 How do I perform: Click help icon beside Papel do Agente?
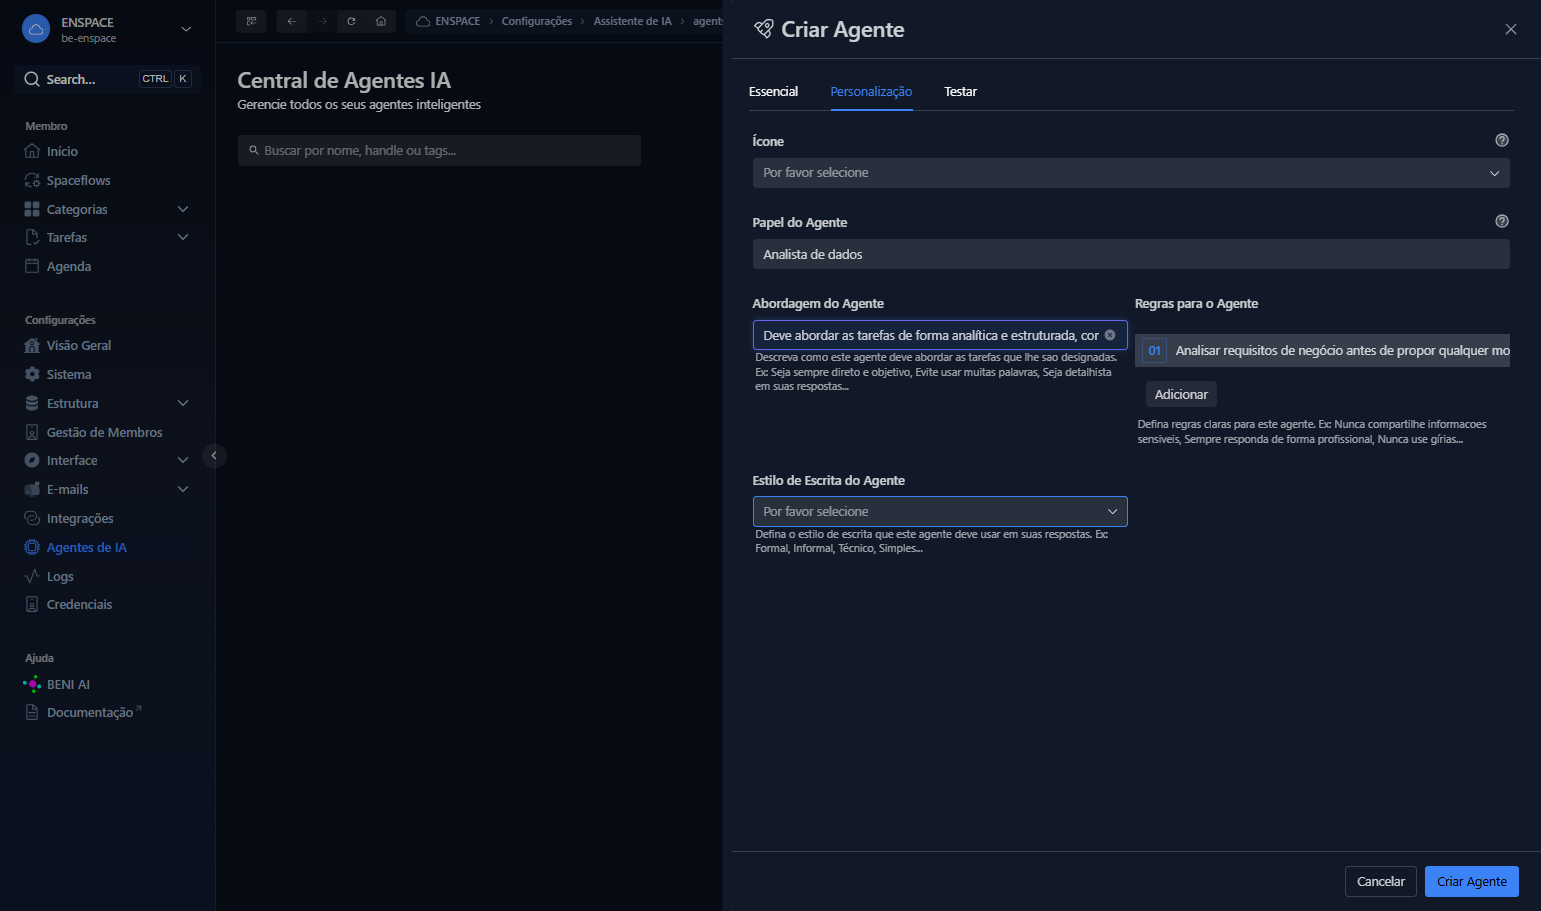click(x=1501, y=221)
